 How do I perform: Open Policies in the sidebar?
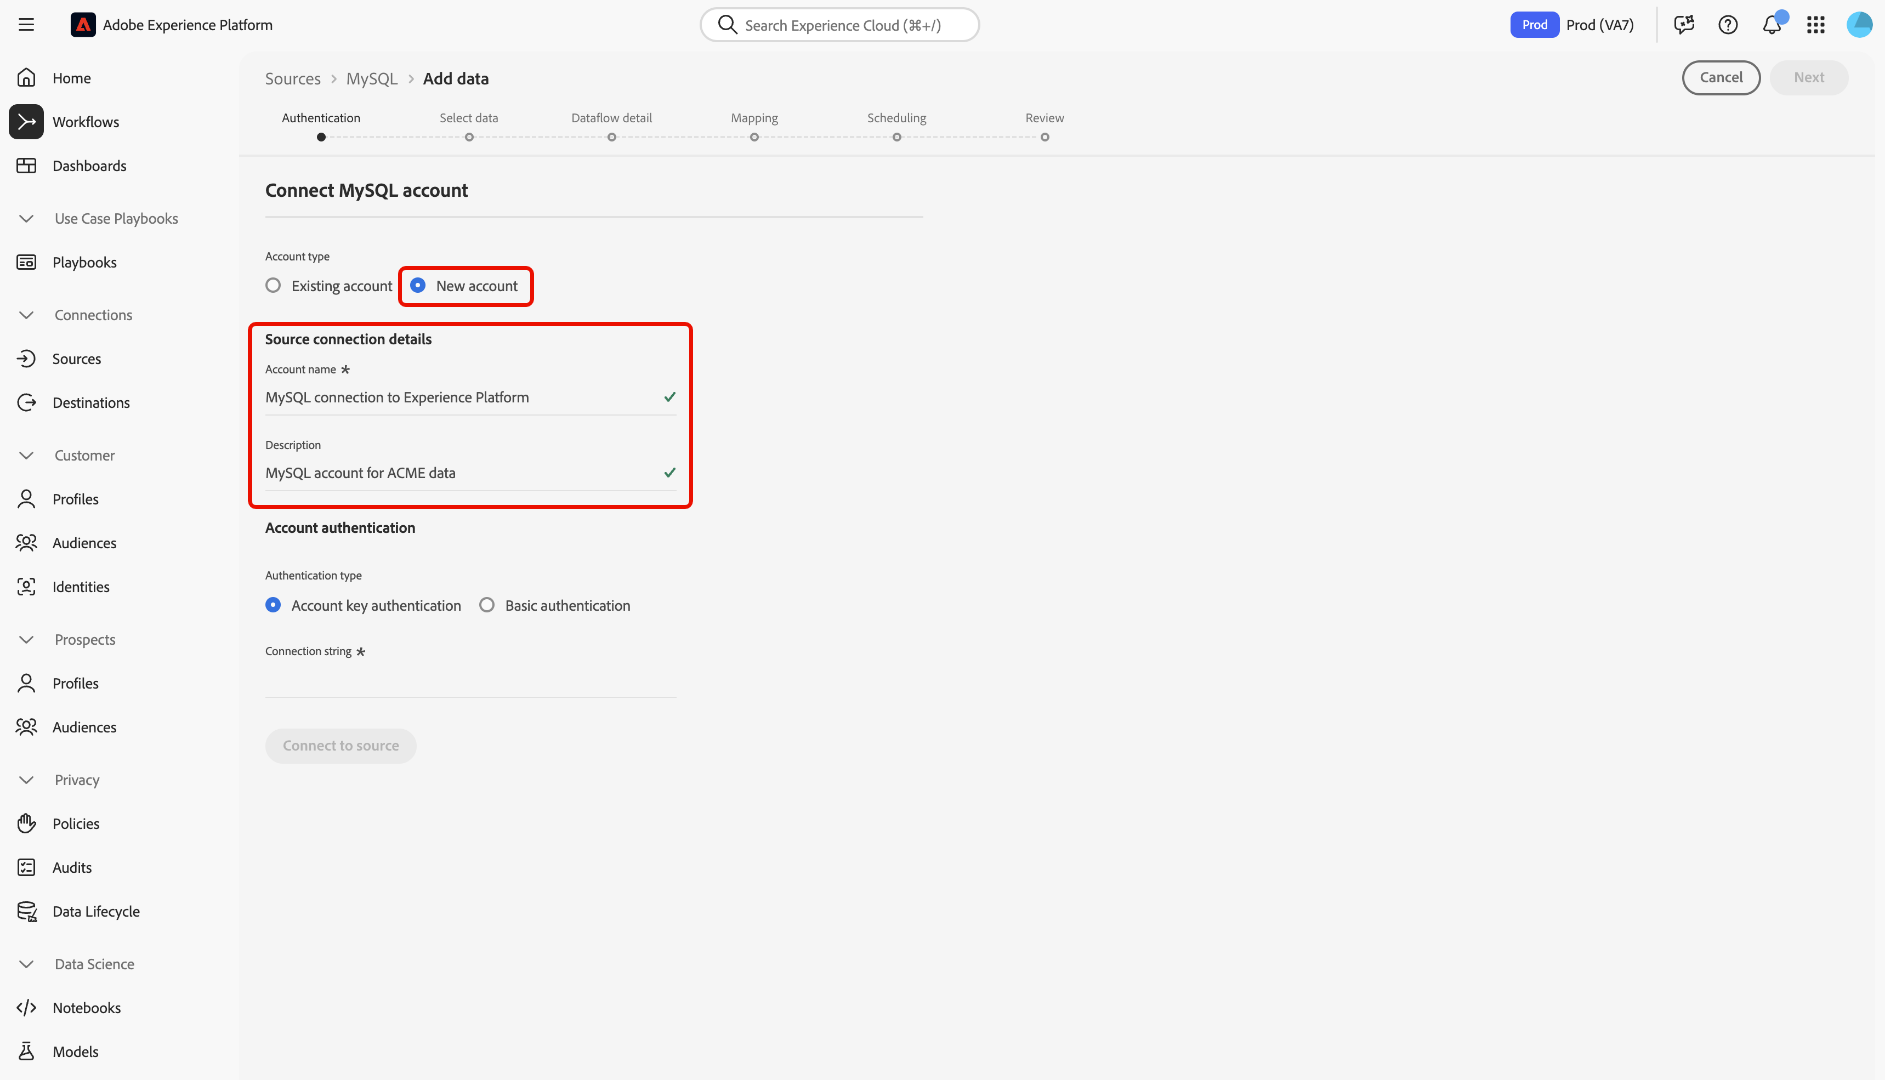(76, 824)
